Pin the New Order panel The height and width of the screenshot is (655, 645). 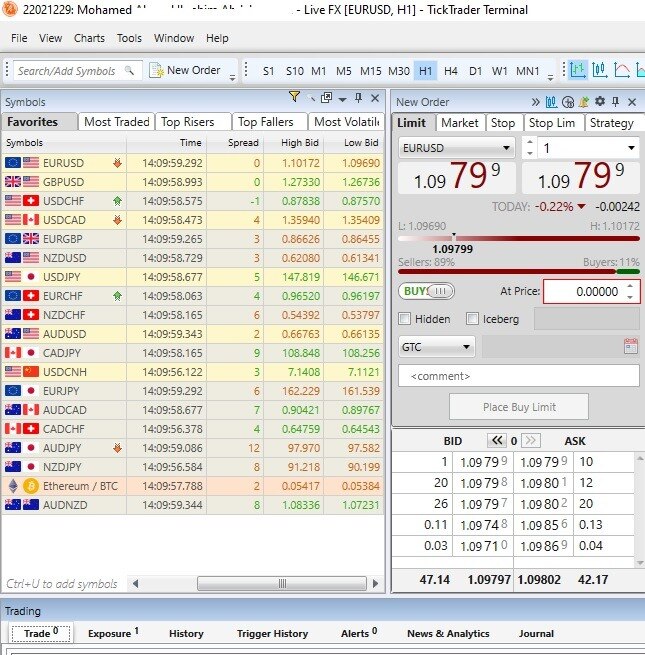(x=615, y=102)
